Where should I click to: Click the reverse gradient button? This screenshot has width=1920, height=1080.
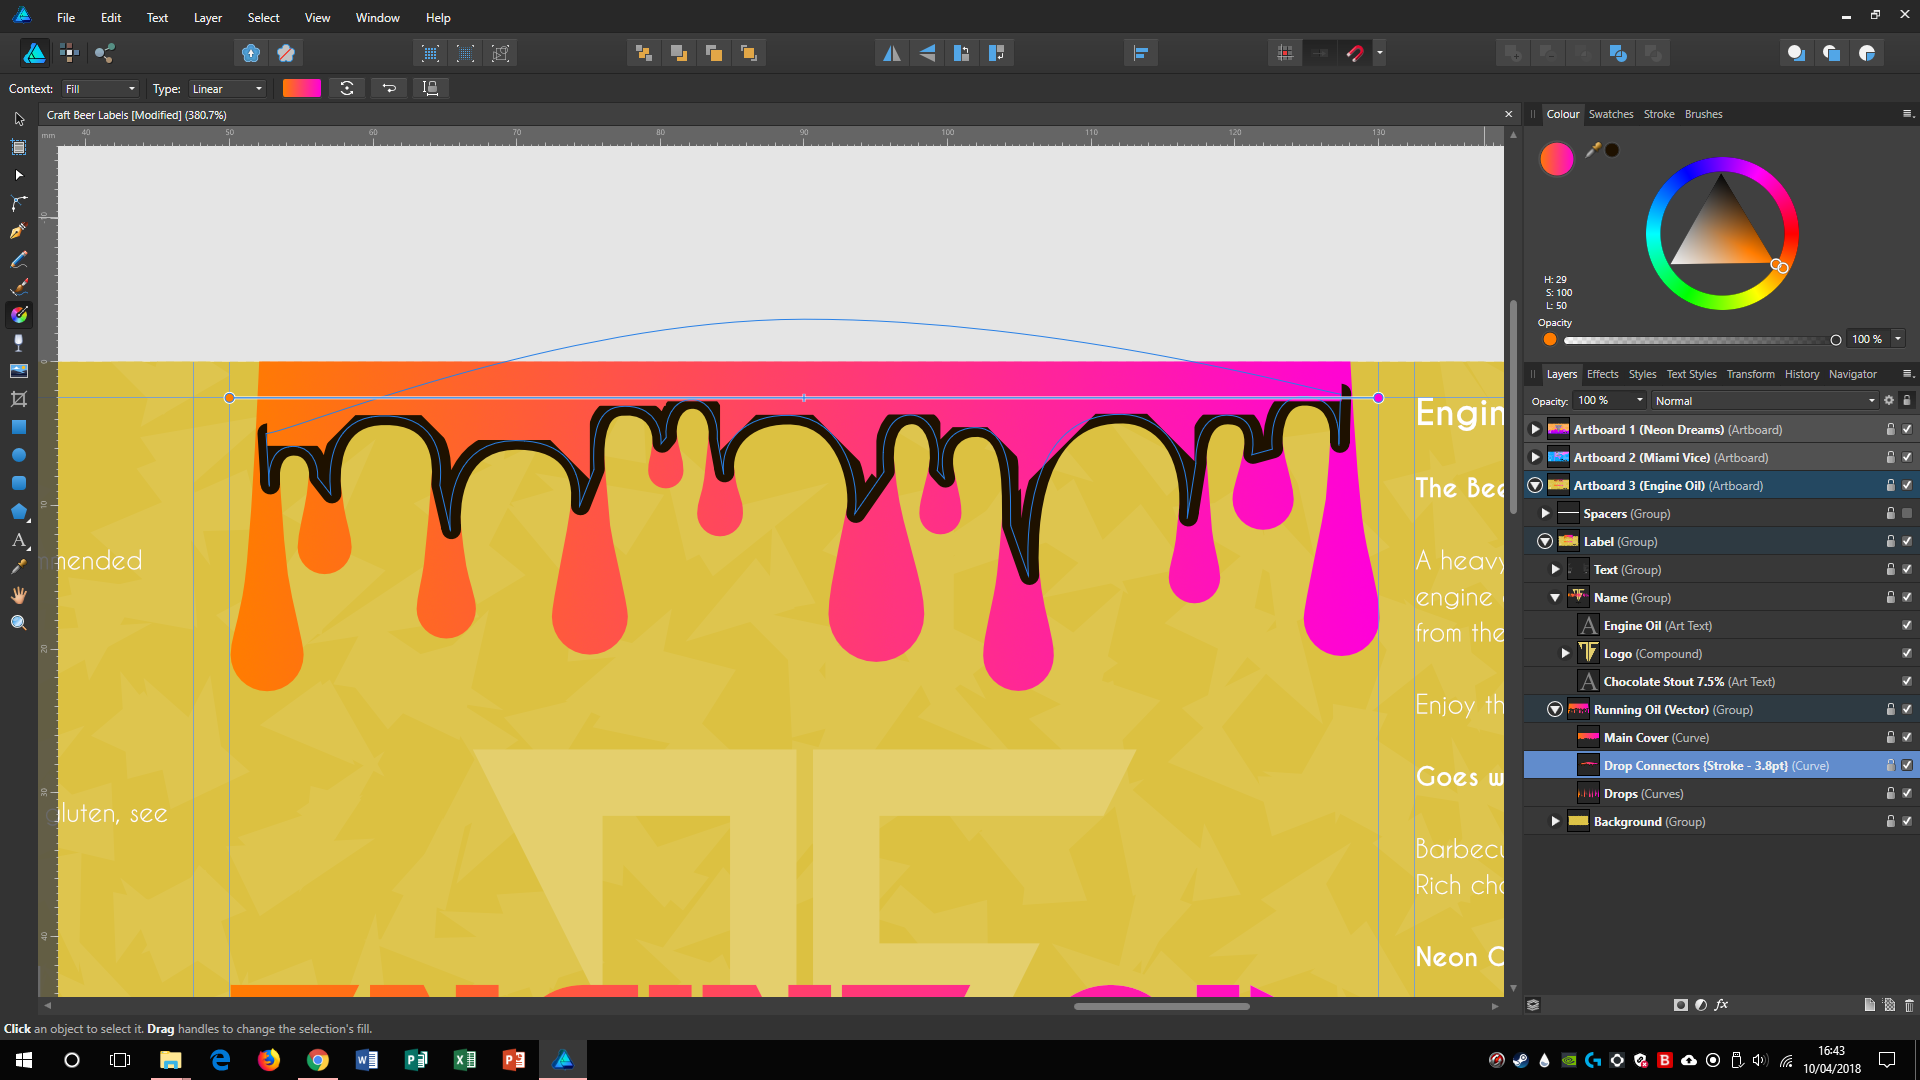tap(389, 89)
